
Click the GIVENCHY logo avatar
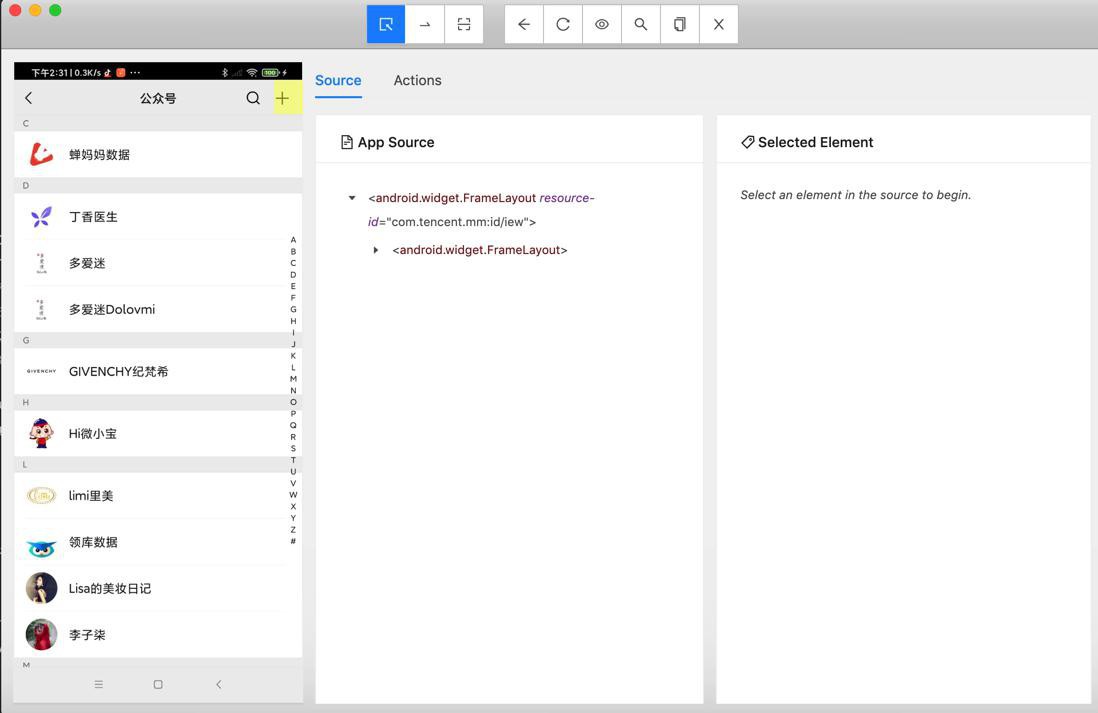tap(41, 371)
